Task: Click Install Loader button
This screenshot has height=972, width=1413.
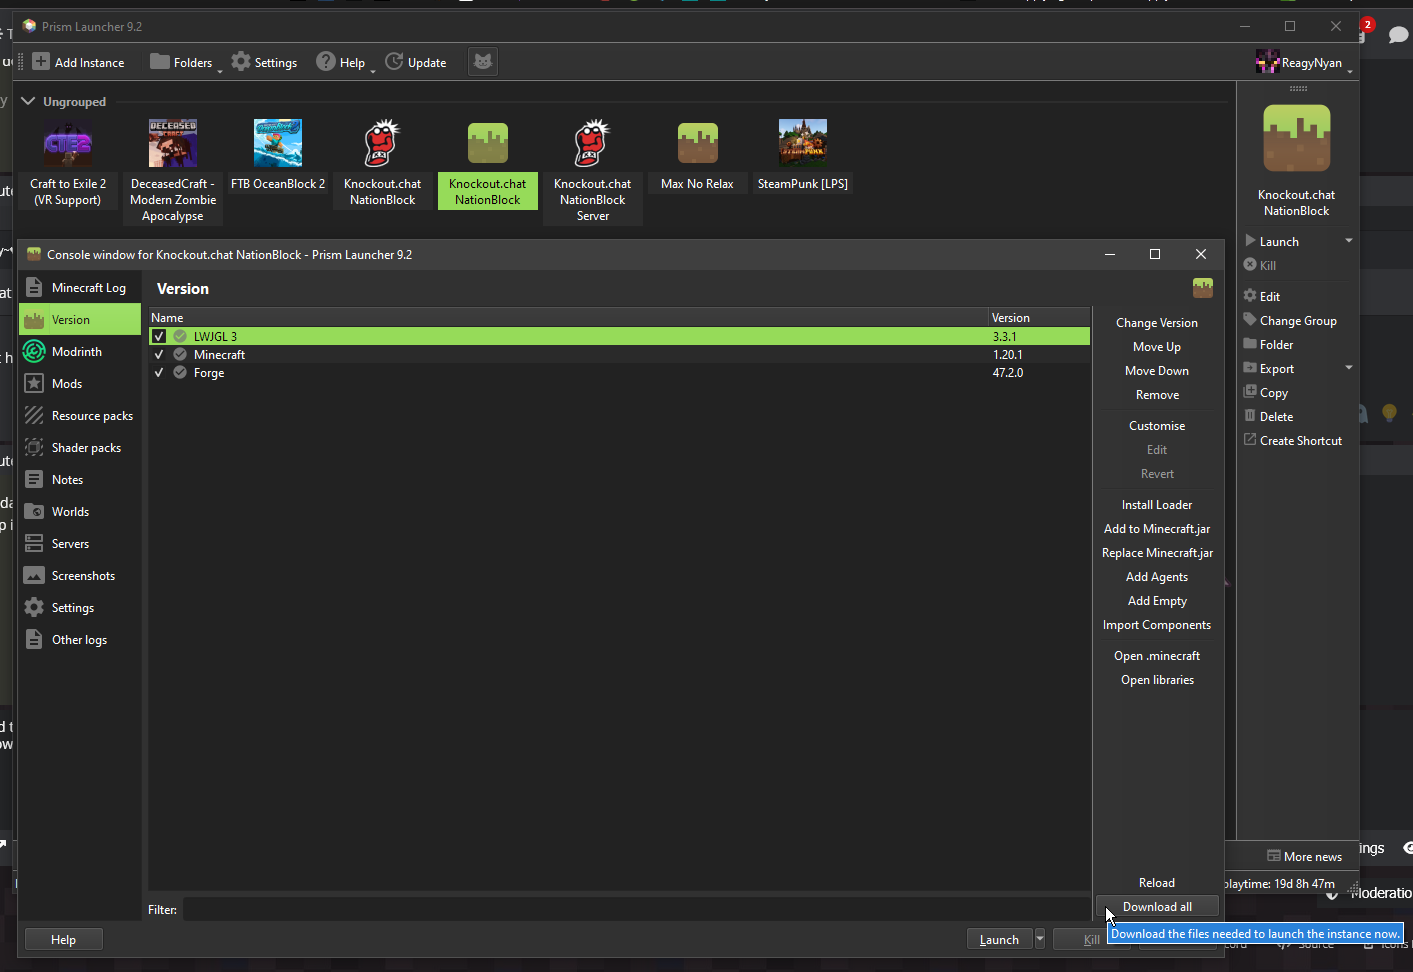Action: (1157, 505)
